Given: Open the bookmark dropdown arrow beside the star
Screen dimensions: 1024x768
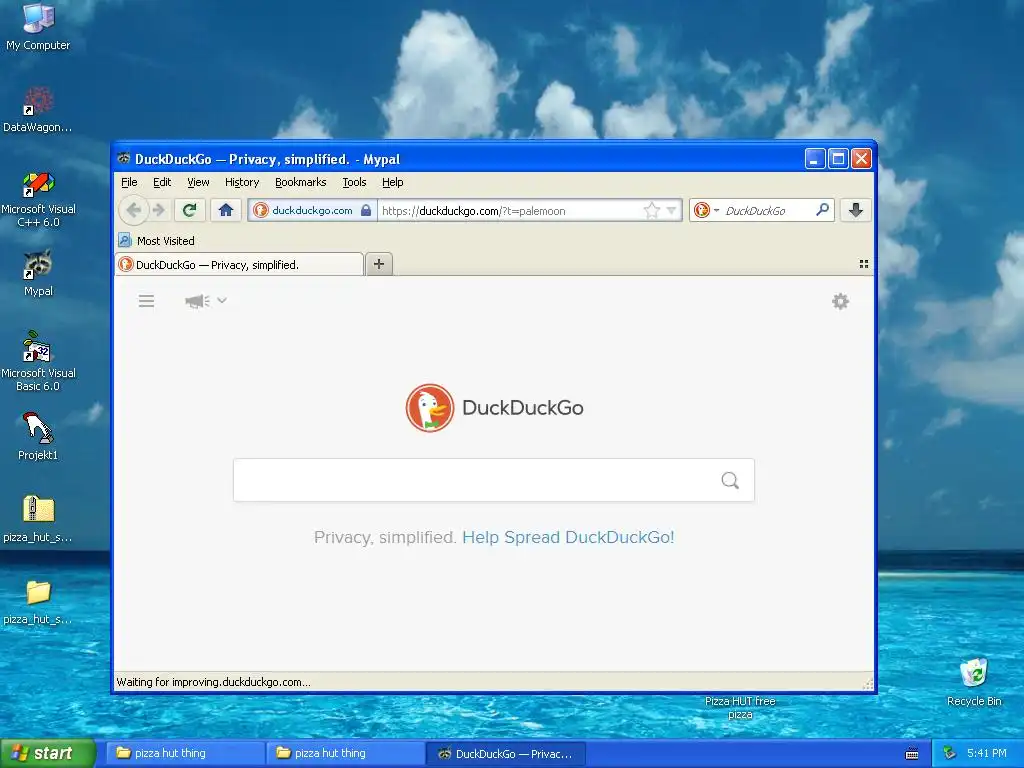Looking at the screenshot, I should tap(671, 210).
